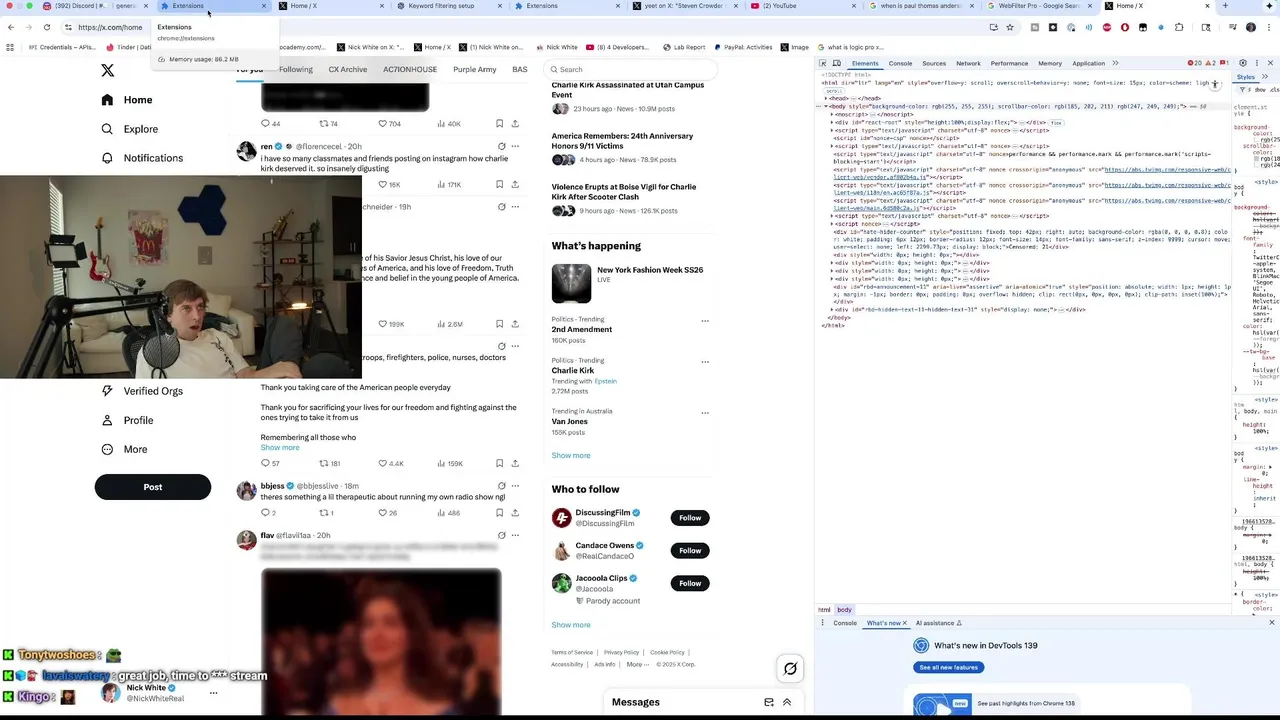The image size is (1280, 720).
Task: Click the X Search field
Action: [632, 70]
